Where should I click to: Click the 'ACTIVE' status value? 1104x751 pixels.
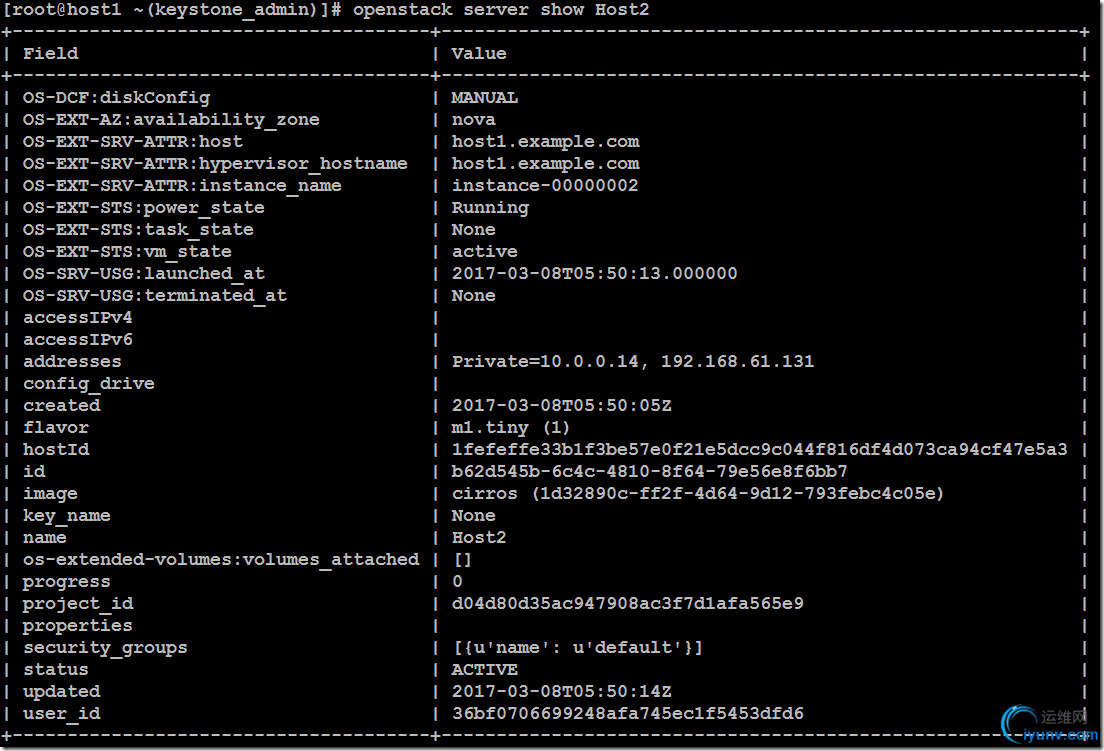(x=484, y=669)
